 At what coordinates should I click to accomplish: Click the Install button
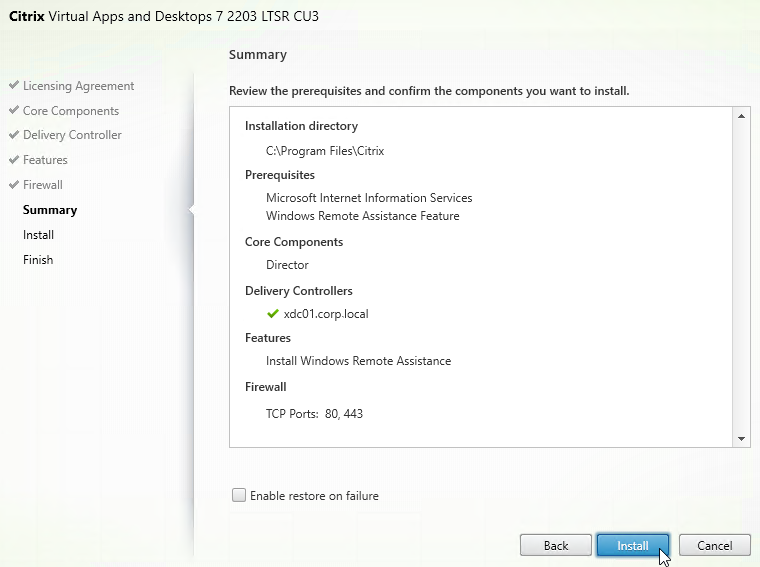coord(633,545)
